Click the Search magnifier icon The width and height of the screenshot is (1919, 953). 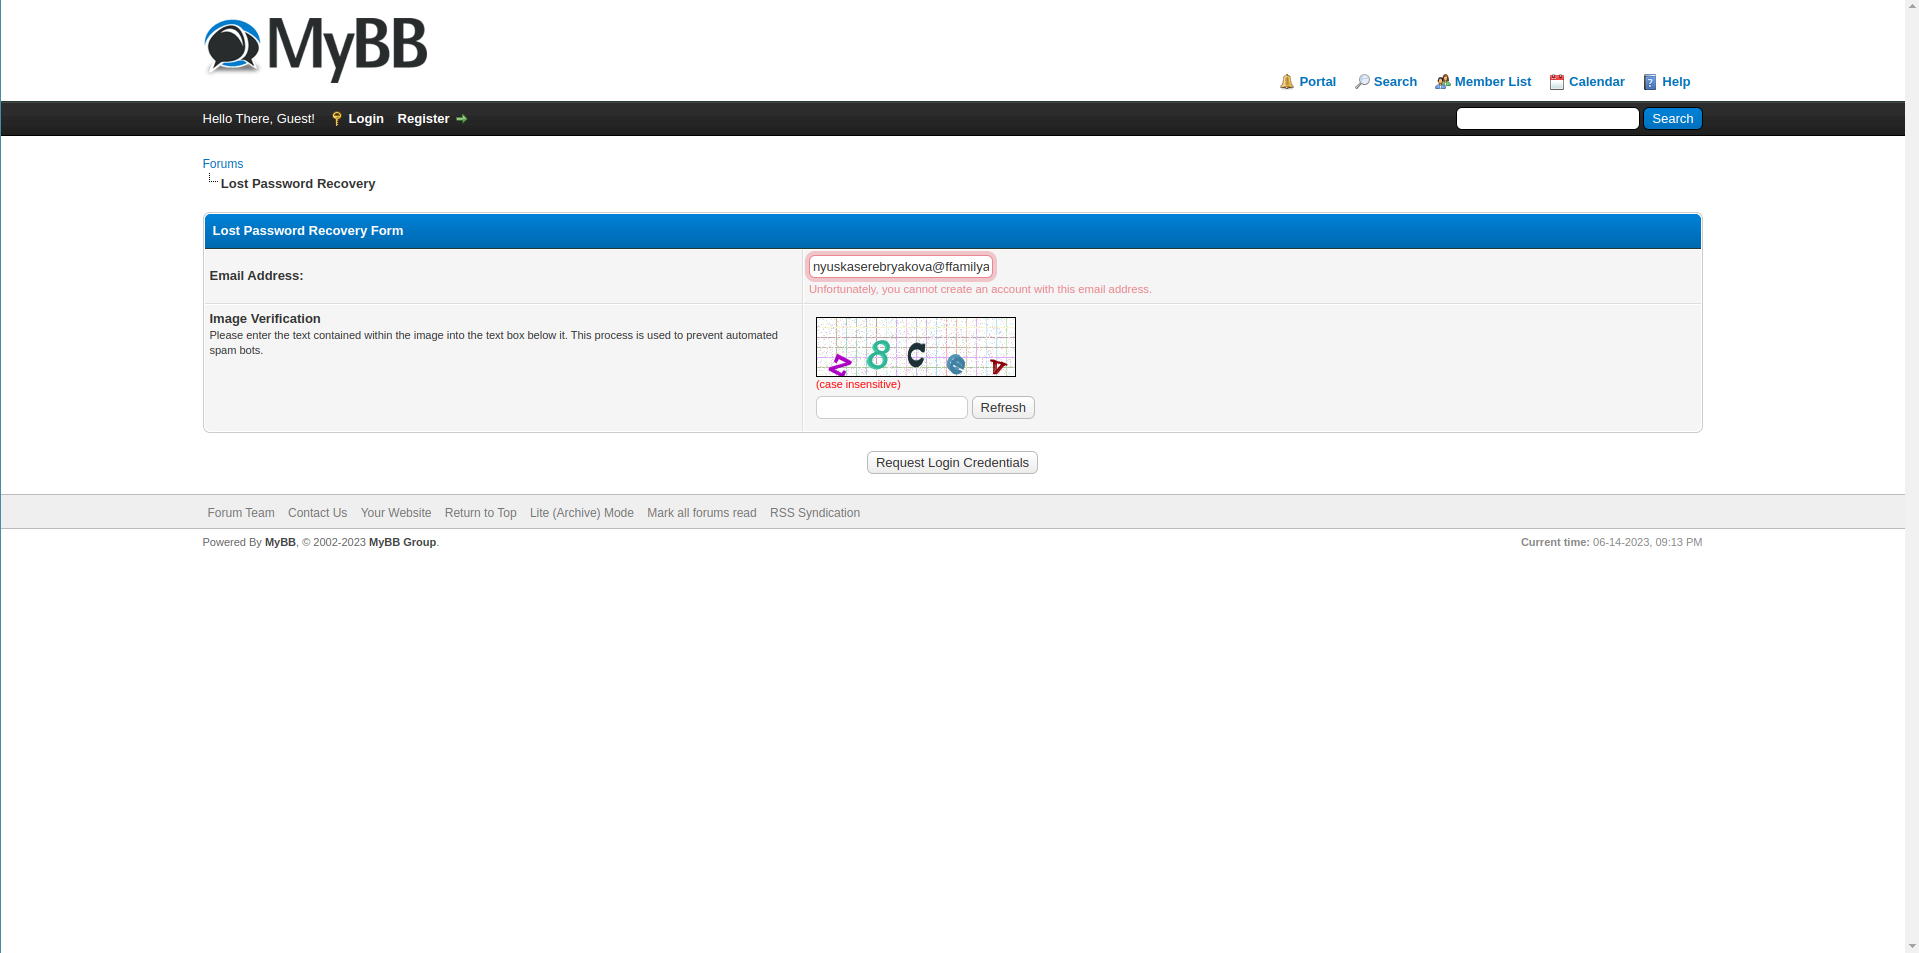(x=1362, y=82)
